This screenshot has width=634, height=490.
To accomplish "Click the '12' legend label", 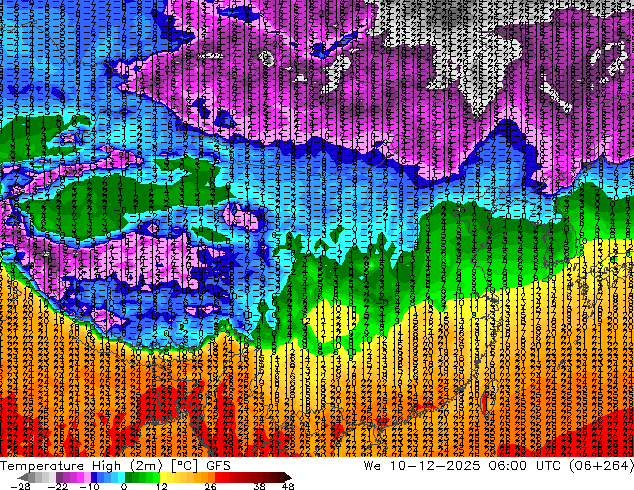I will [x=162, y=486].
